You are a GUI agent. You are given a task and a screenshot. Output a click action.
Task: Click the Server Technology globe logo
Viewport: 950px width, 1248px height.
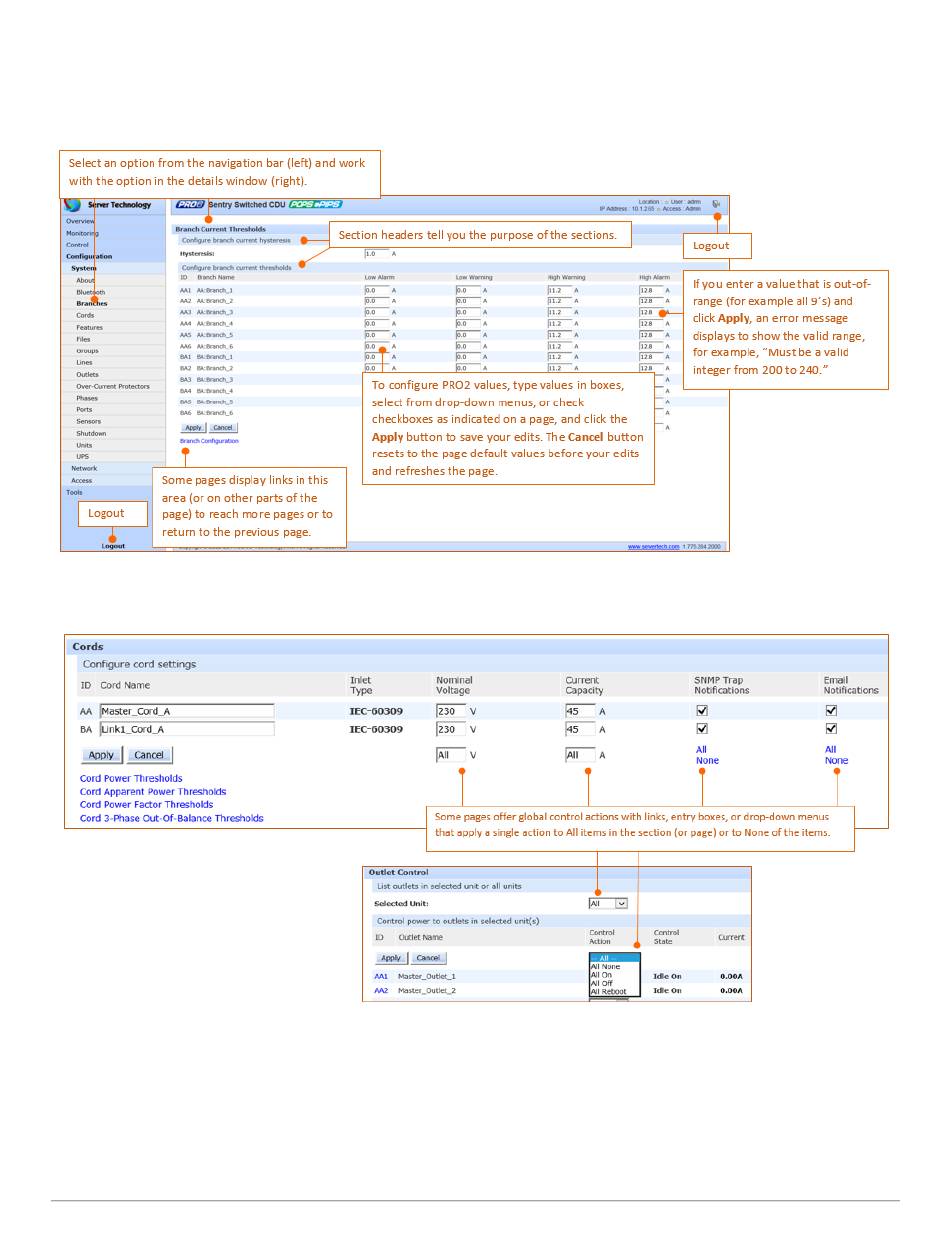72,204
